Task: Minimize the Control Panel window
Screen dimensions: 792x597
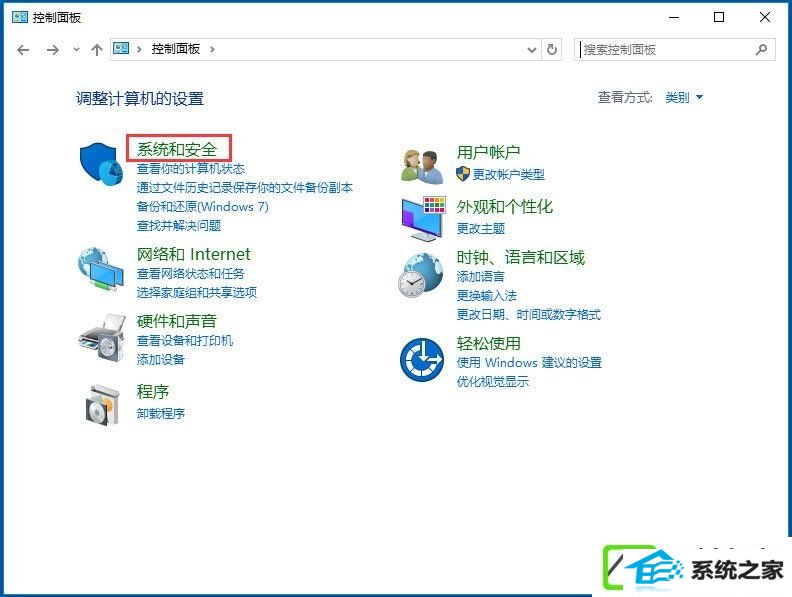Action: [x=674, y=17]
